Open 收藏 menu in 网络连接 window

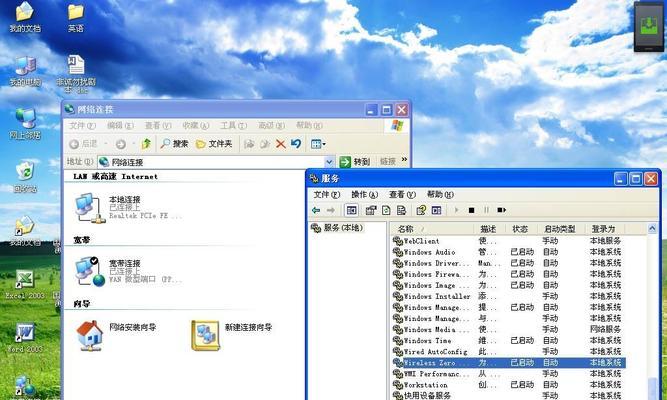pos(196,126)
